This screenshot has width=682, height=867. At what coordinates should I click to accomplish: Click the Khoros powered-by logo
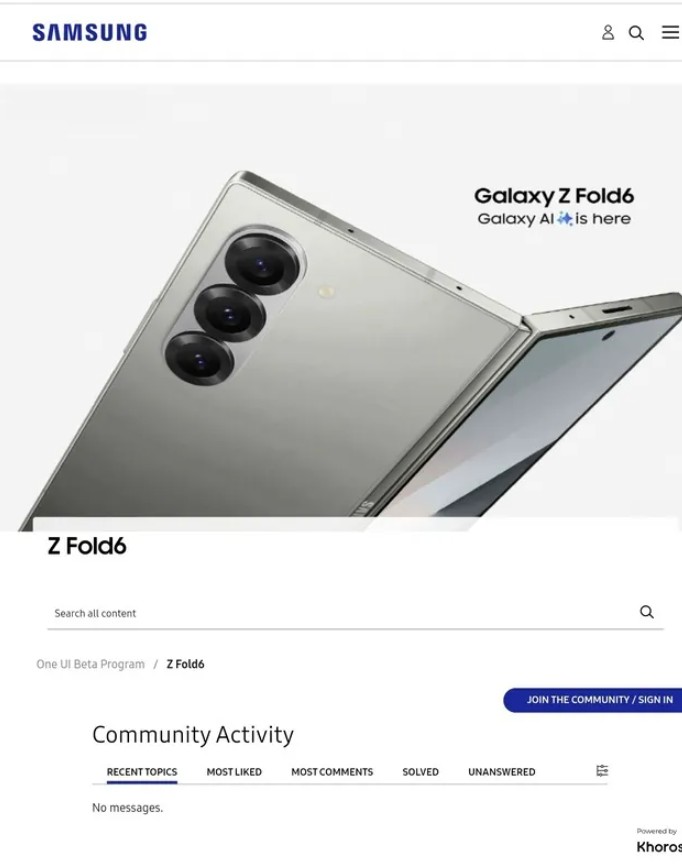click(659, 847)
